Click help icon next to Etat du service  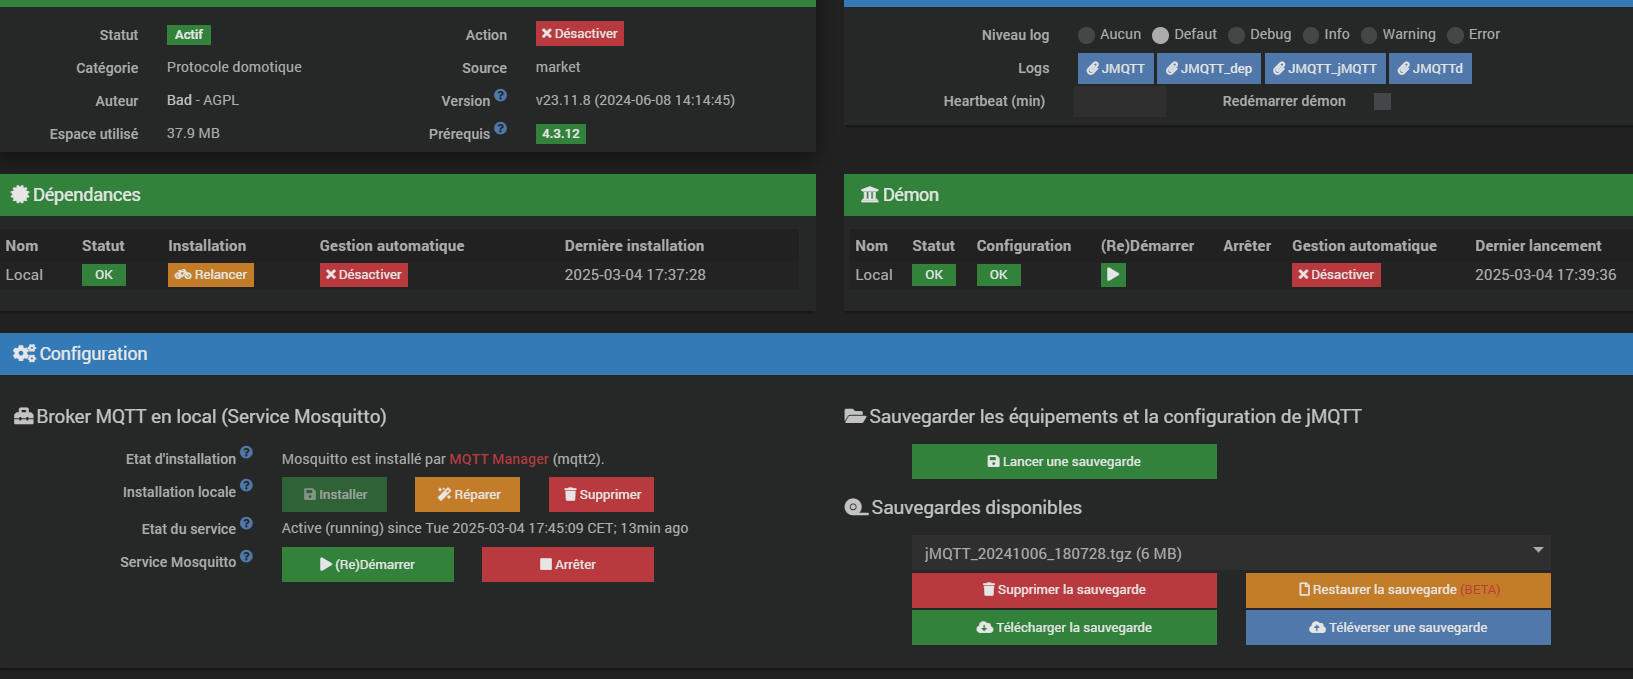(246, 523)
